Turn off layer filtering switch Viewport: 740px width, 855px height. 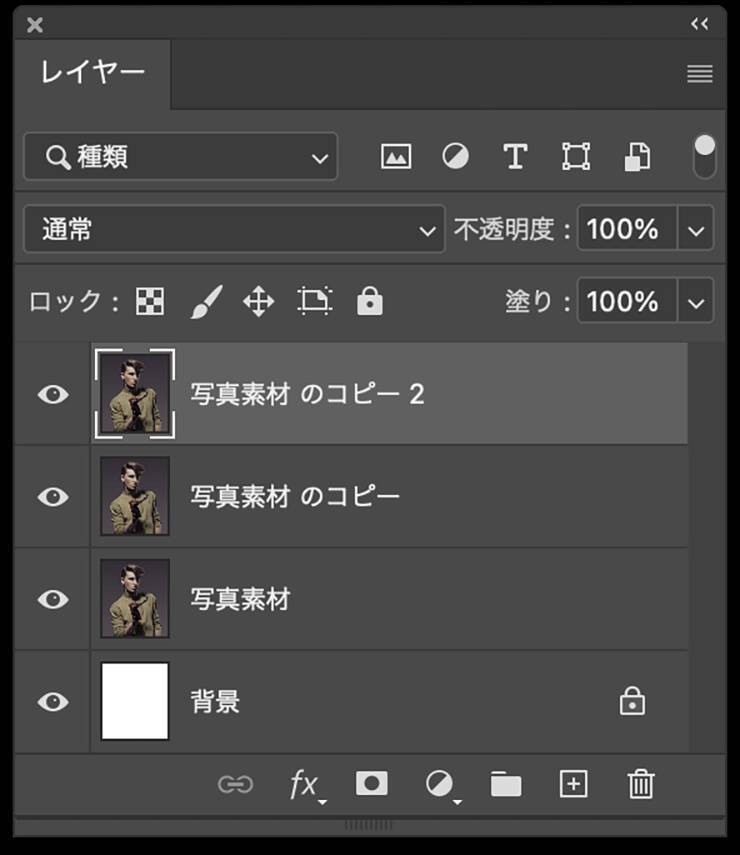pos(705,157)
